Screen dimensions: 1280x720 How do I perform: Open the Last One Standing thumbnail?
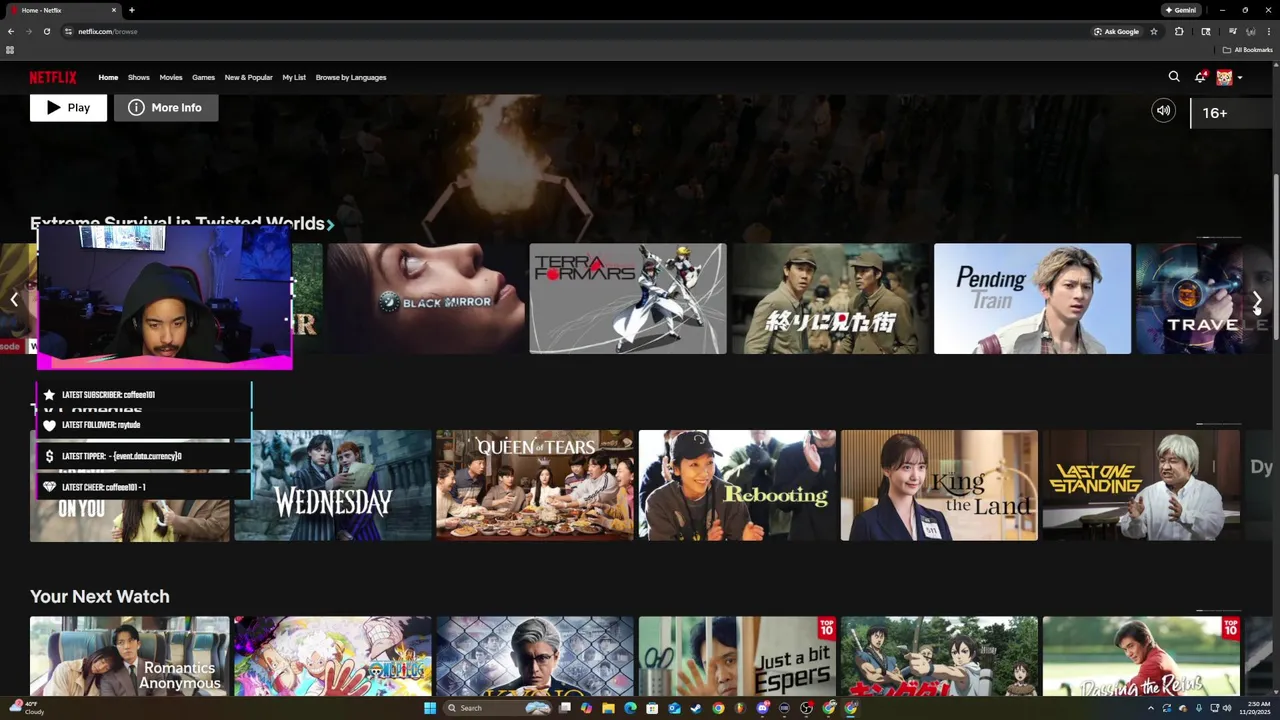coord(1141,486)
